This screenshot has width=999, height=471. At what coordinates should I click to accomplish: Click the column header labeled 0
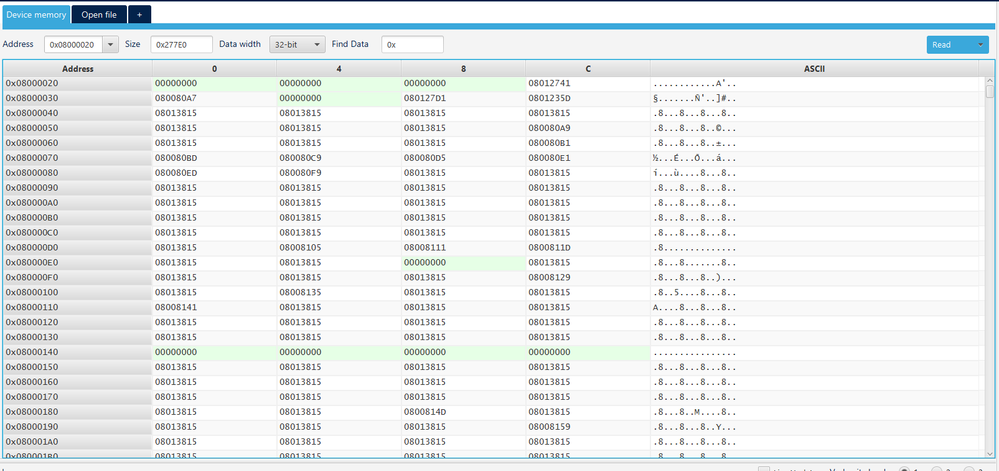pyautogui.click(x=214, y=69)
